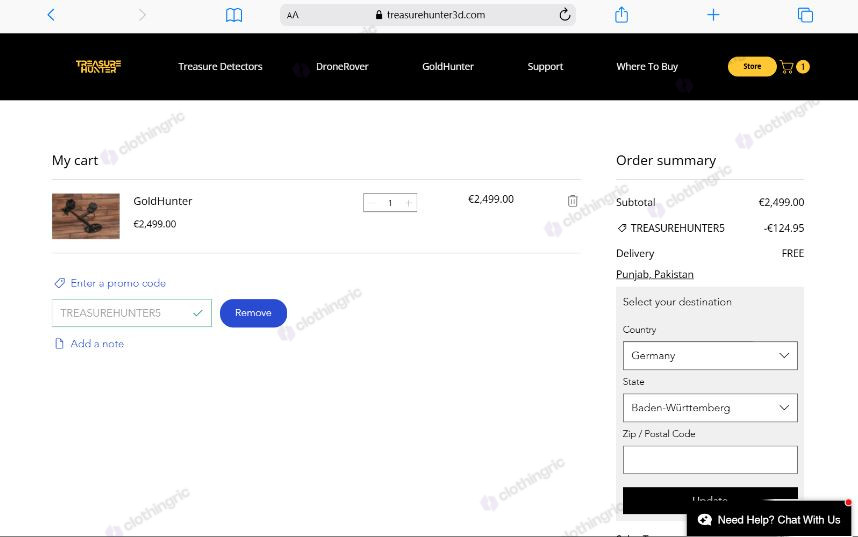Click the TREASUREHUNTER5 promo code field
This screenshot has height=537, width=858.
(132, 313)
